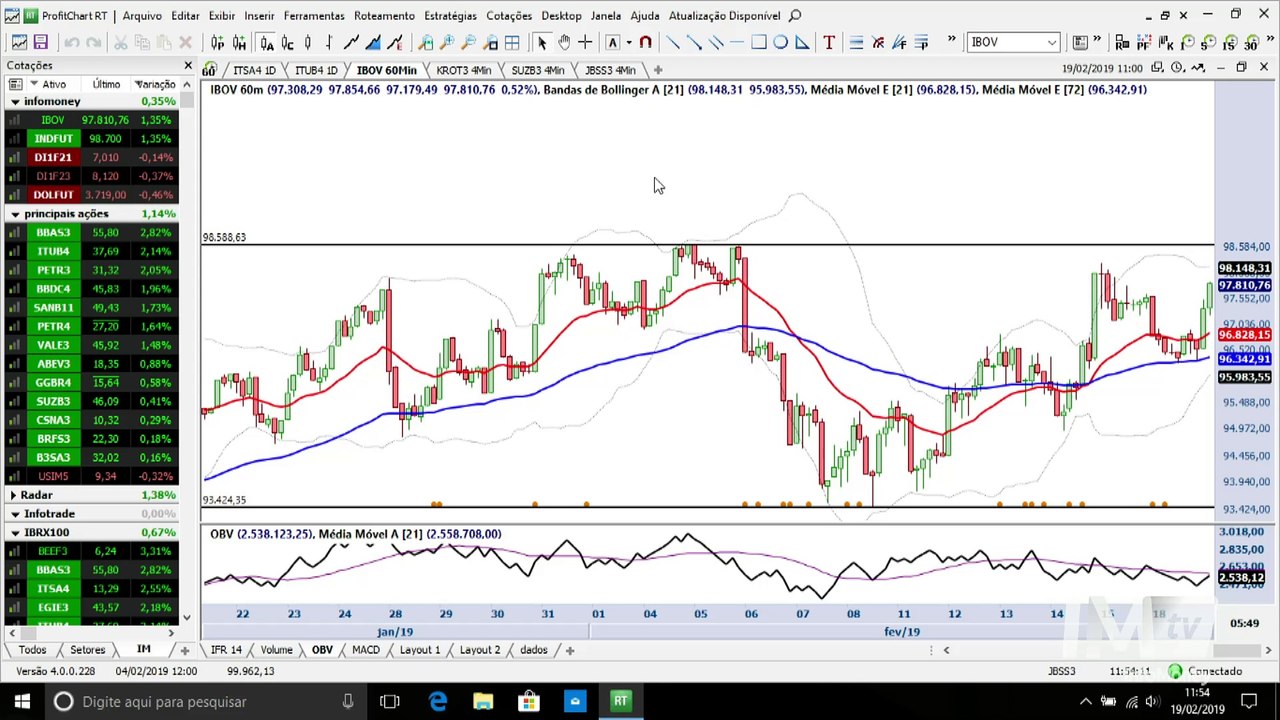Image resolution: width=1280 pixels, height=720 pixels.
Task: Open the IBOV asset symbol dropdown
Action: 1052,42
